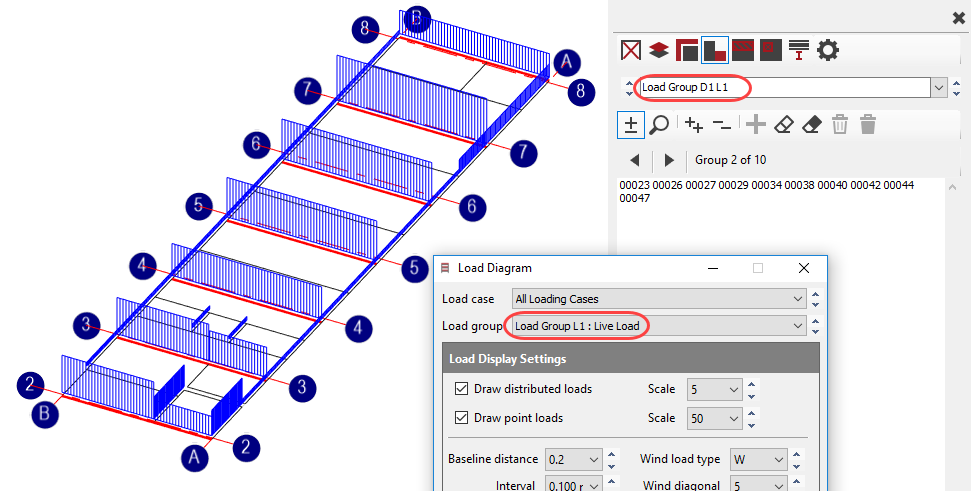Step the distributed loads Scale spinner
Screen dimensions: 971x491
pos(751,389)
